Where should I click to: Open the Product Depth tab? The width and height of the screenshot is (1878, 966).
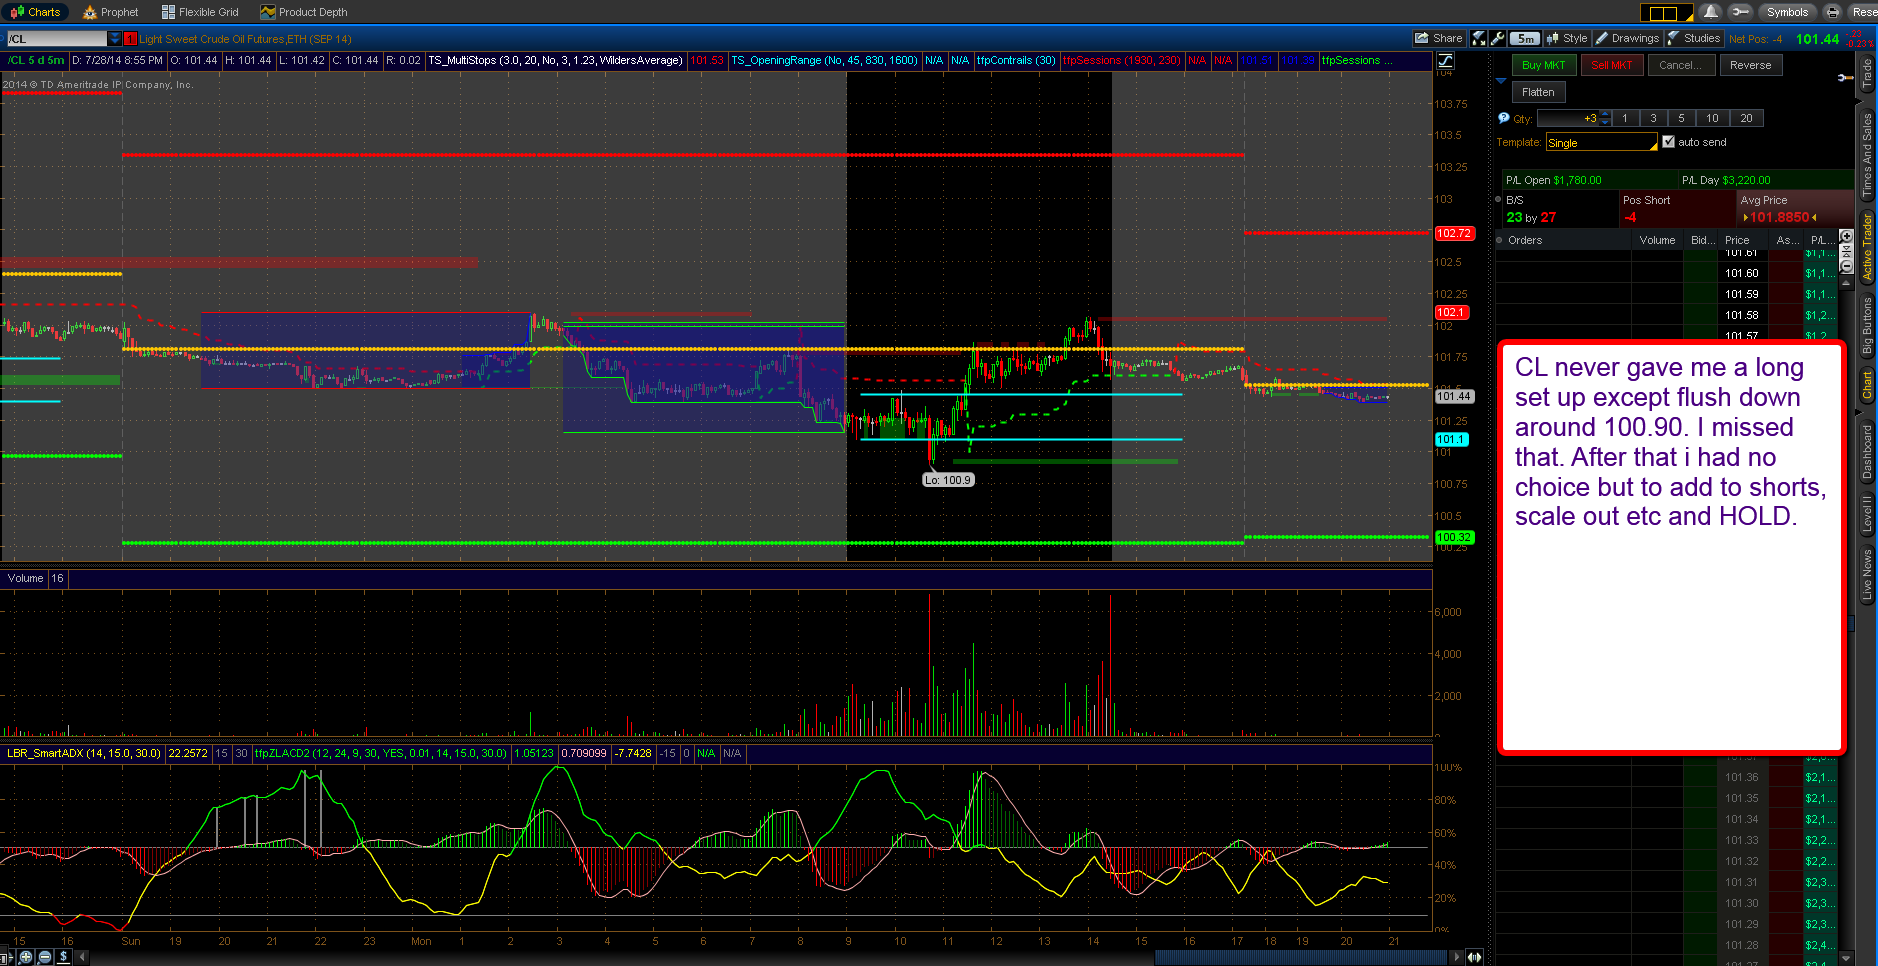[x=304, y=12]
